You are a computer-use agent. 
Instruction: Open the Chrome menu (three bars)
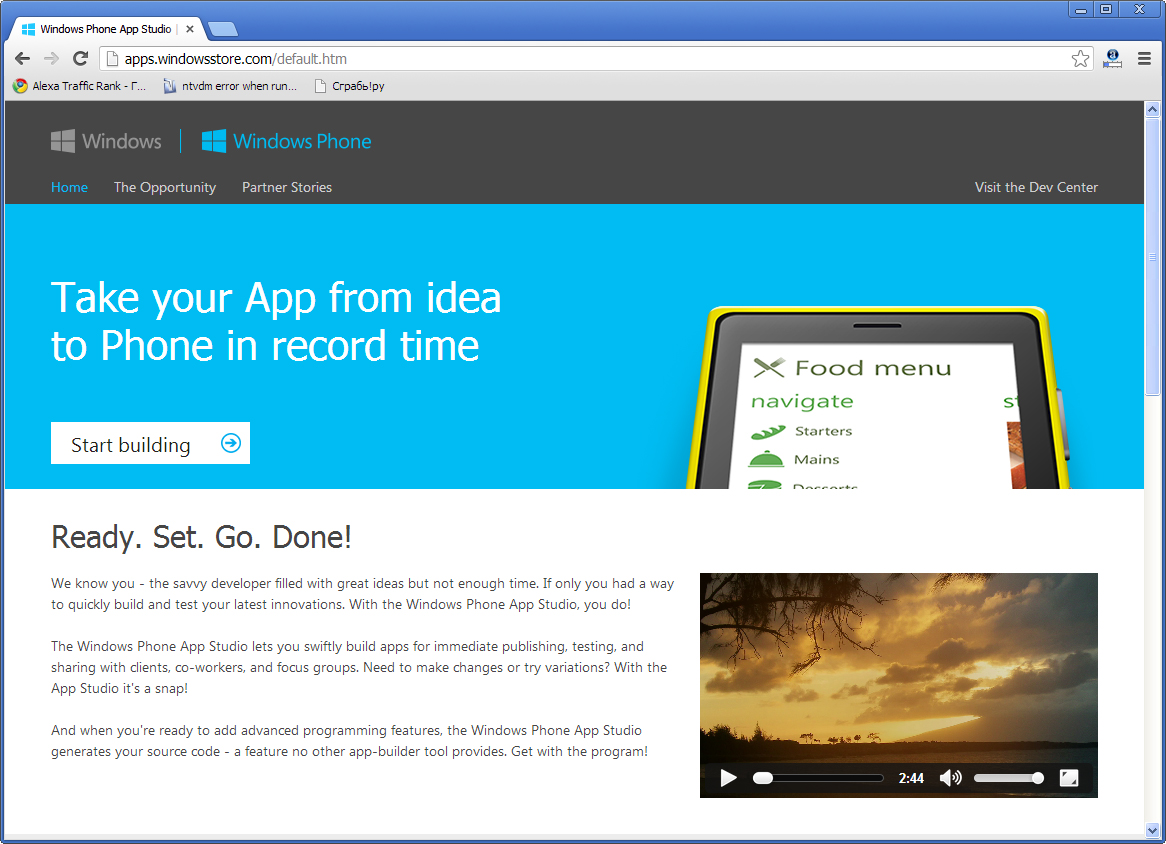(1144, 59)
